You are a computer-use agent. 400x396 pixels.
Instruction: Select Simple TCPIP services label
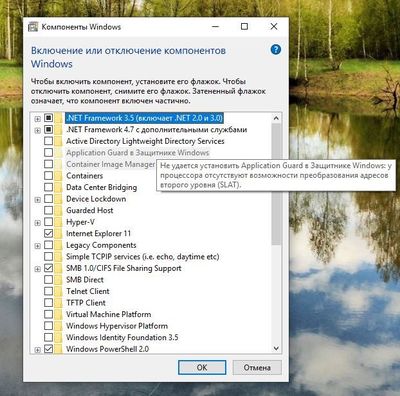click(x=143, y=257)
